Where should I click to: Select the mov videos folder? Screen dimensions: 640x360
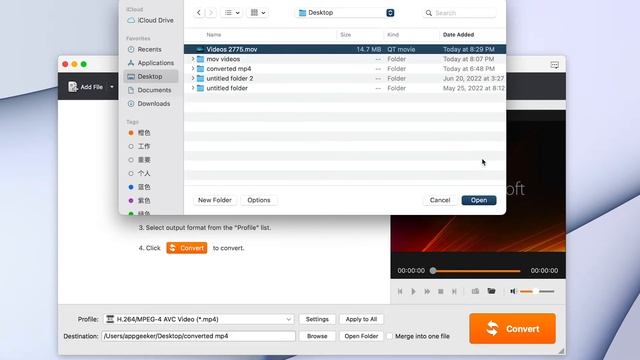tap(345, 59)
